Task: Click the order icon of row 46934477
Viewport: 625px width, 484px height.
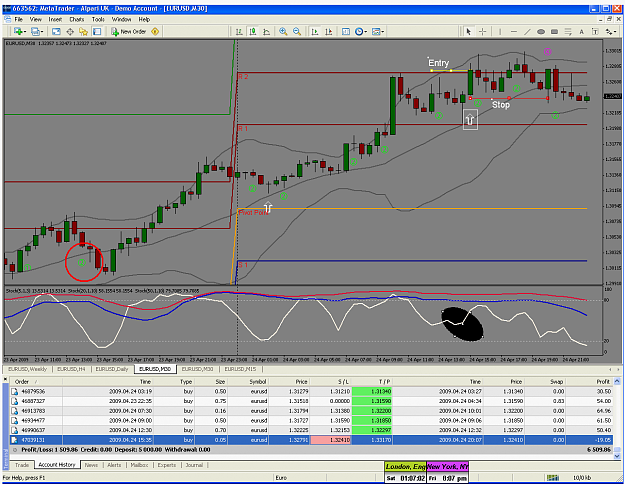Action: tap(15, 421)
